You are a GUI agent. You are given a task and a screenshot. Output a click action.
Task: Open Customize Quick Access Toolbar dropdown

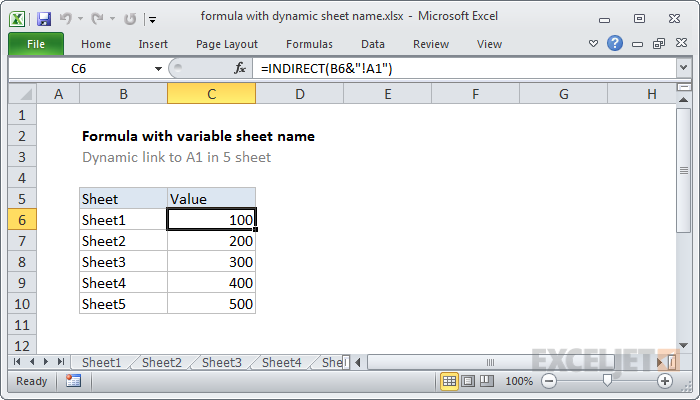click(151, 18)
